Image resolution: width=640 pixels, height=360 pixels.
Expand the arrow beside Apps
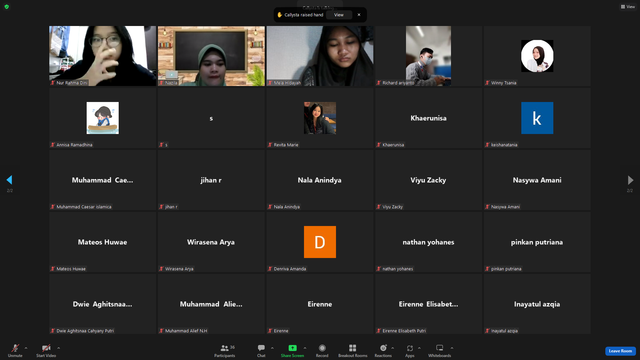[x=419, y=348]
